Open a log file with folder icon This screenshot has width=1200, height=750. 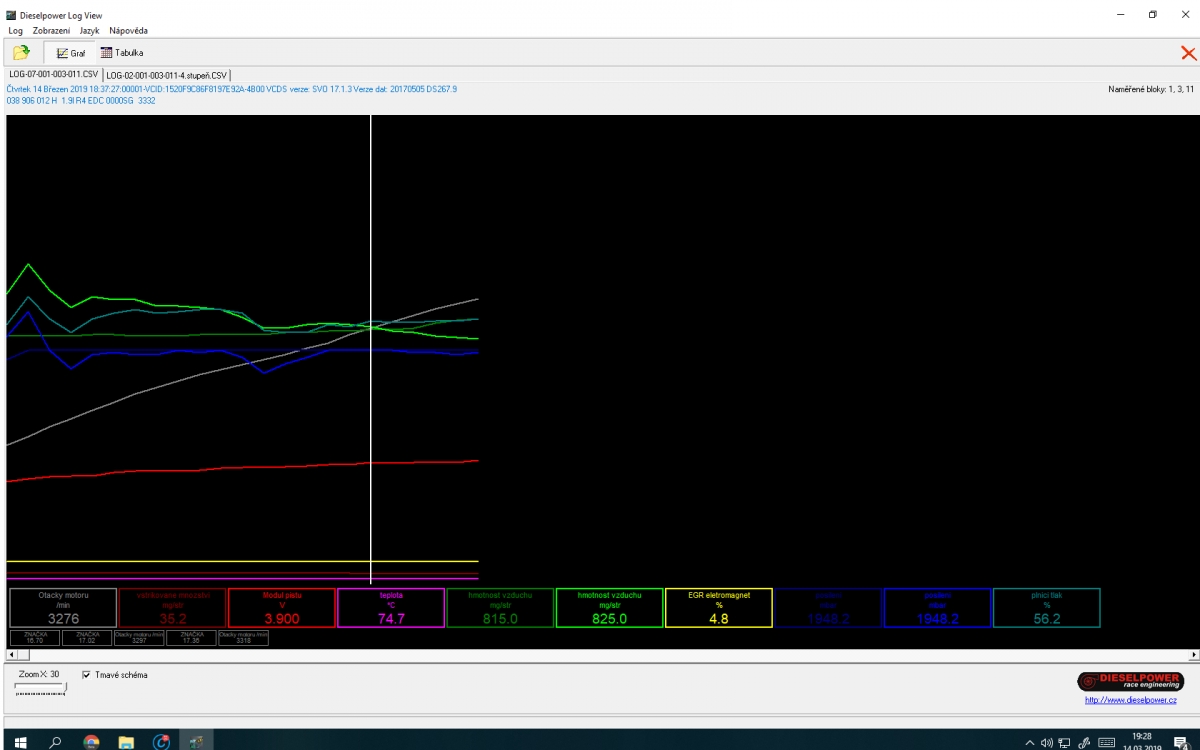[x=21, y=53]
